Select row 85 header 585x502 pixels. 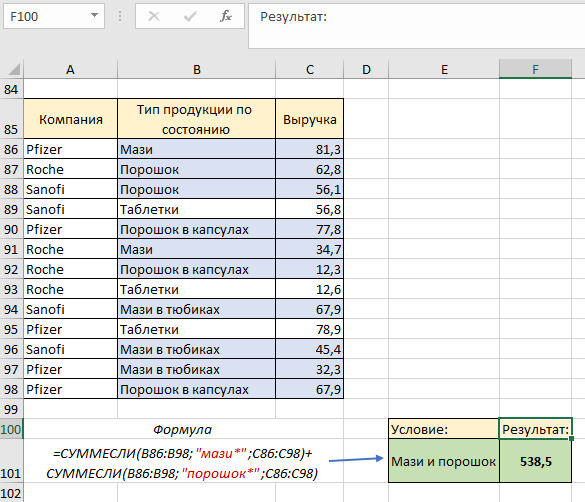coord(11,119)
